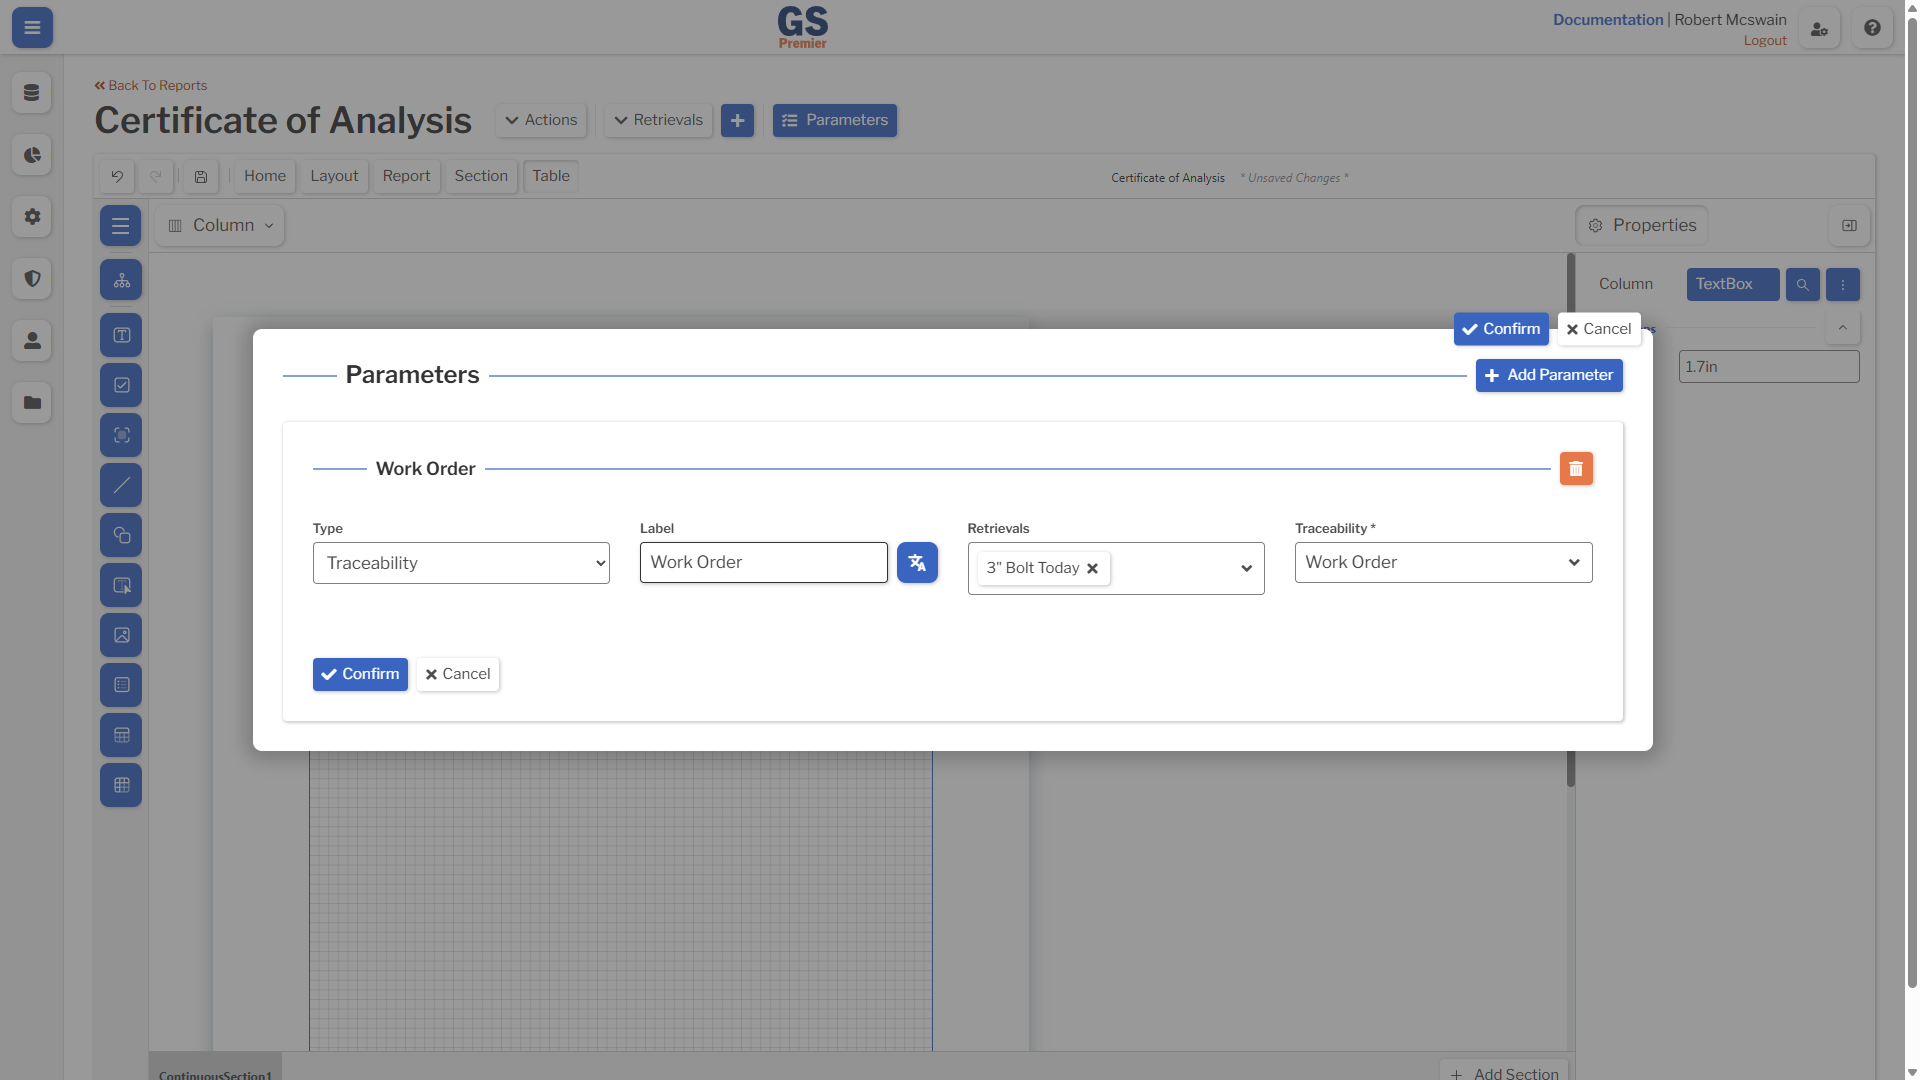The image size is (1920, 1080).
Task: Open the database icon in left sidebar
Action: click(32, 93)
